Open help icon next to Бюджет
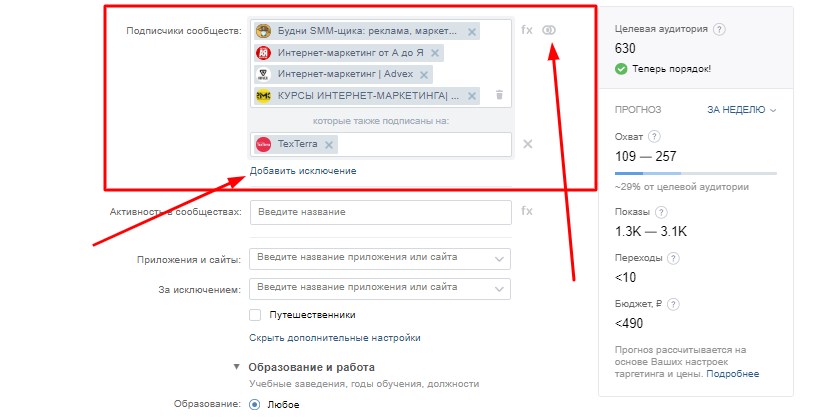This screenshot has width=818, height=418. (673, 304)
